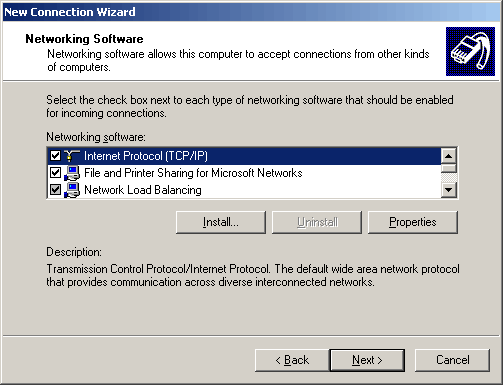Click the networking software scrollbar thumb
This screenshot has width=503, height=385.
tap(449, 168)
